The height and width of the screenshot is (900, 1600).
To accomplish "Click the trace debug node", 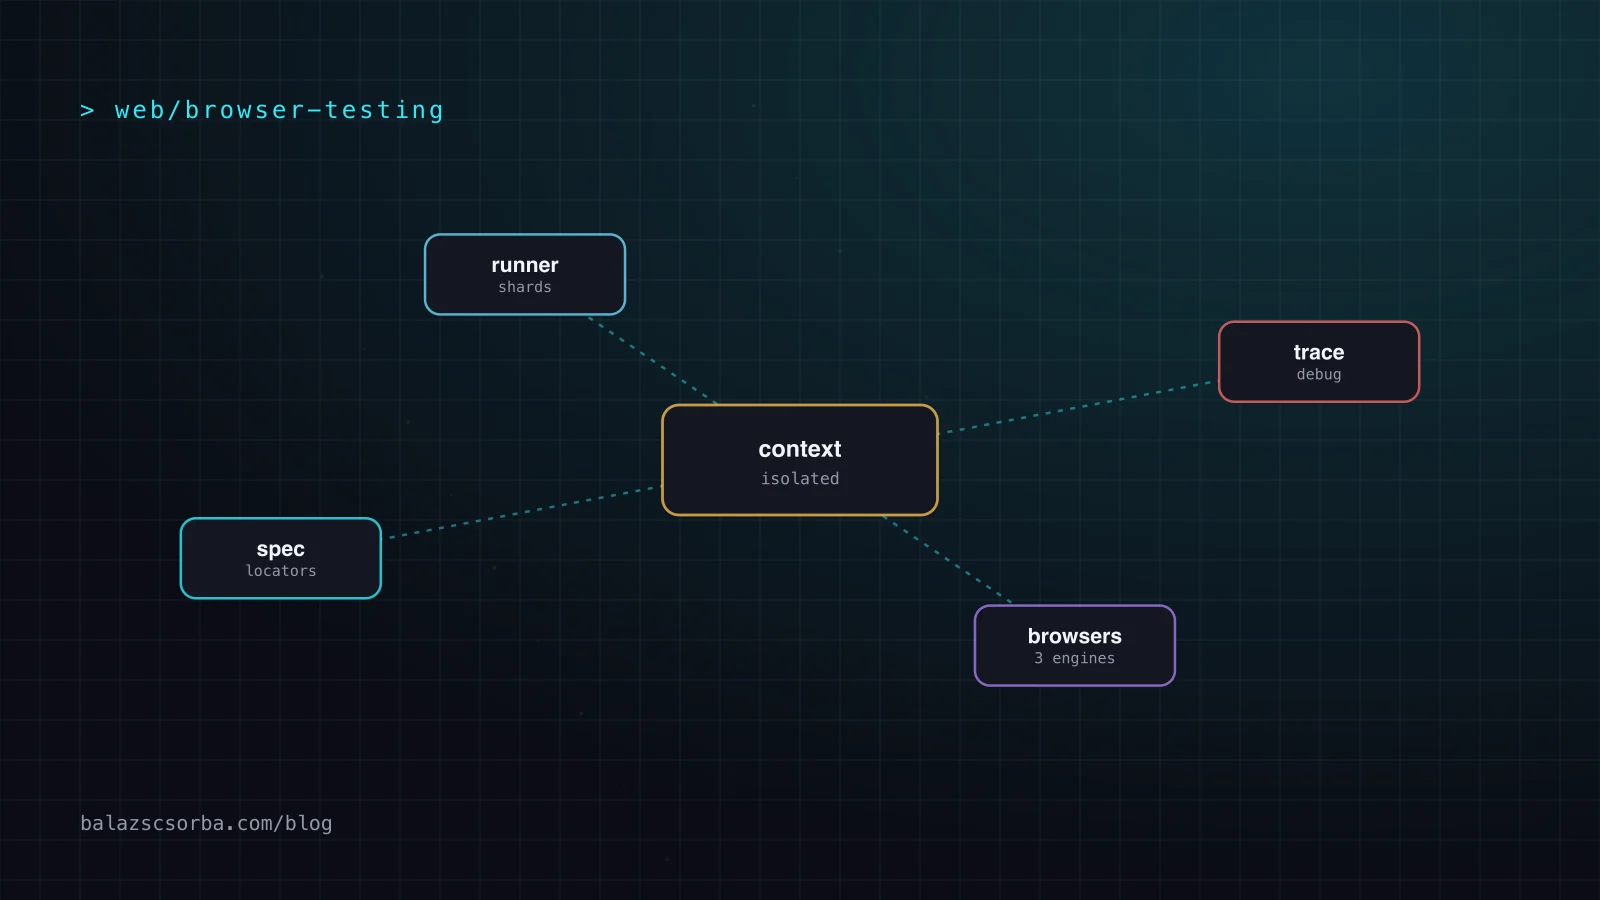I will point(1319,362).
